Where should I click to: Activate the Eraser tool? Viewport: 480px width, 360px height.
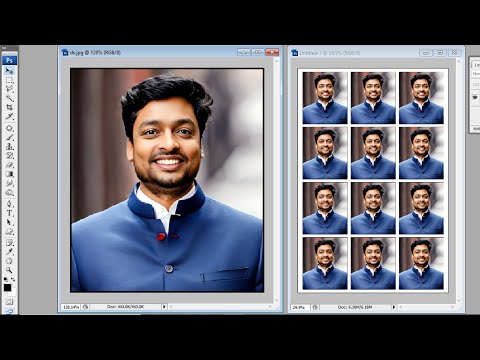[x=9, y=165]
